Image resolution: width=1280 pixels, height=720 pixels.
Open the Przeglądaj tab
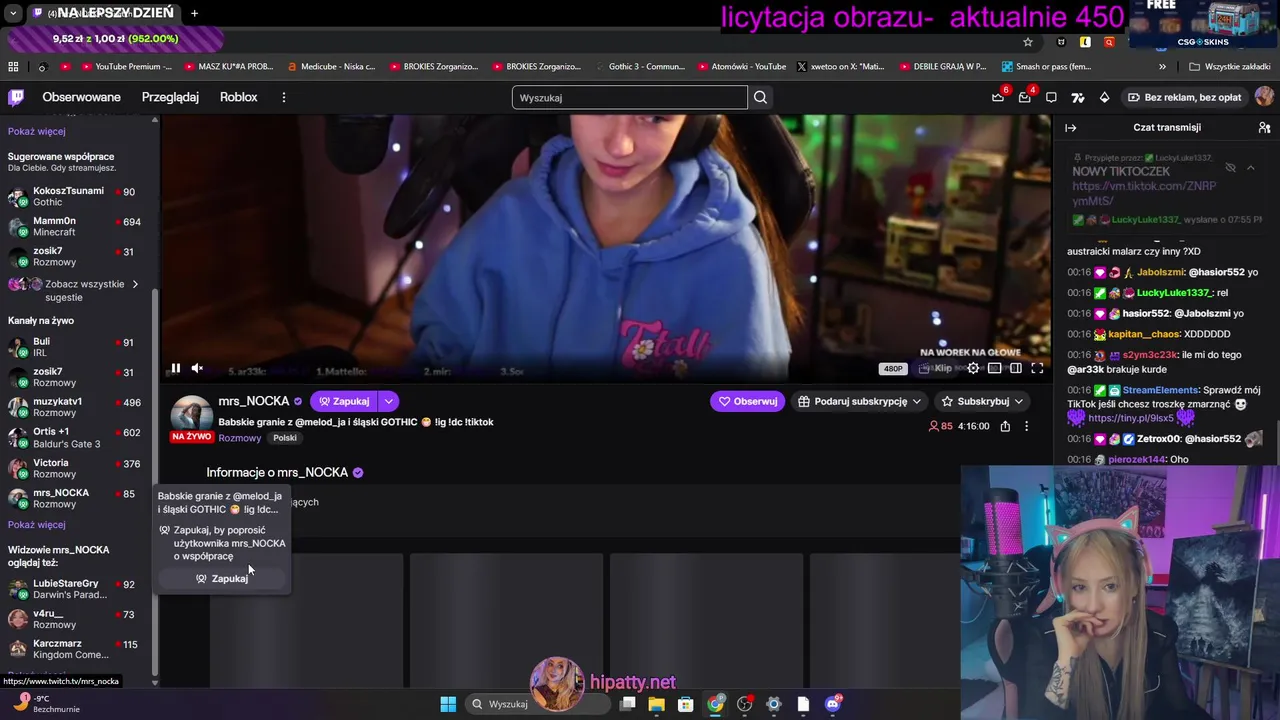pos(170,97)
